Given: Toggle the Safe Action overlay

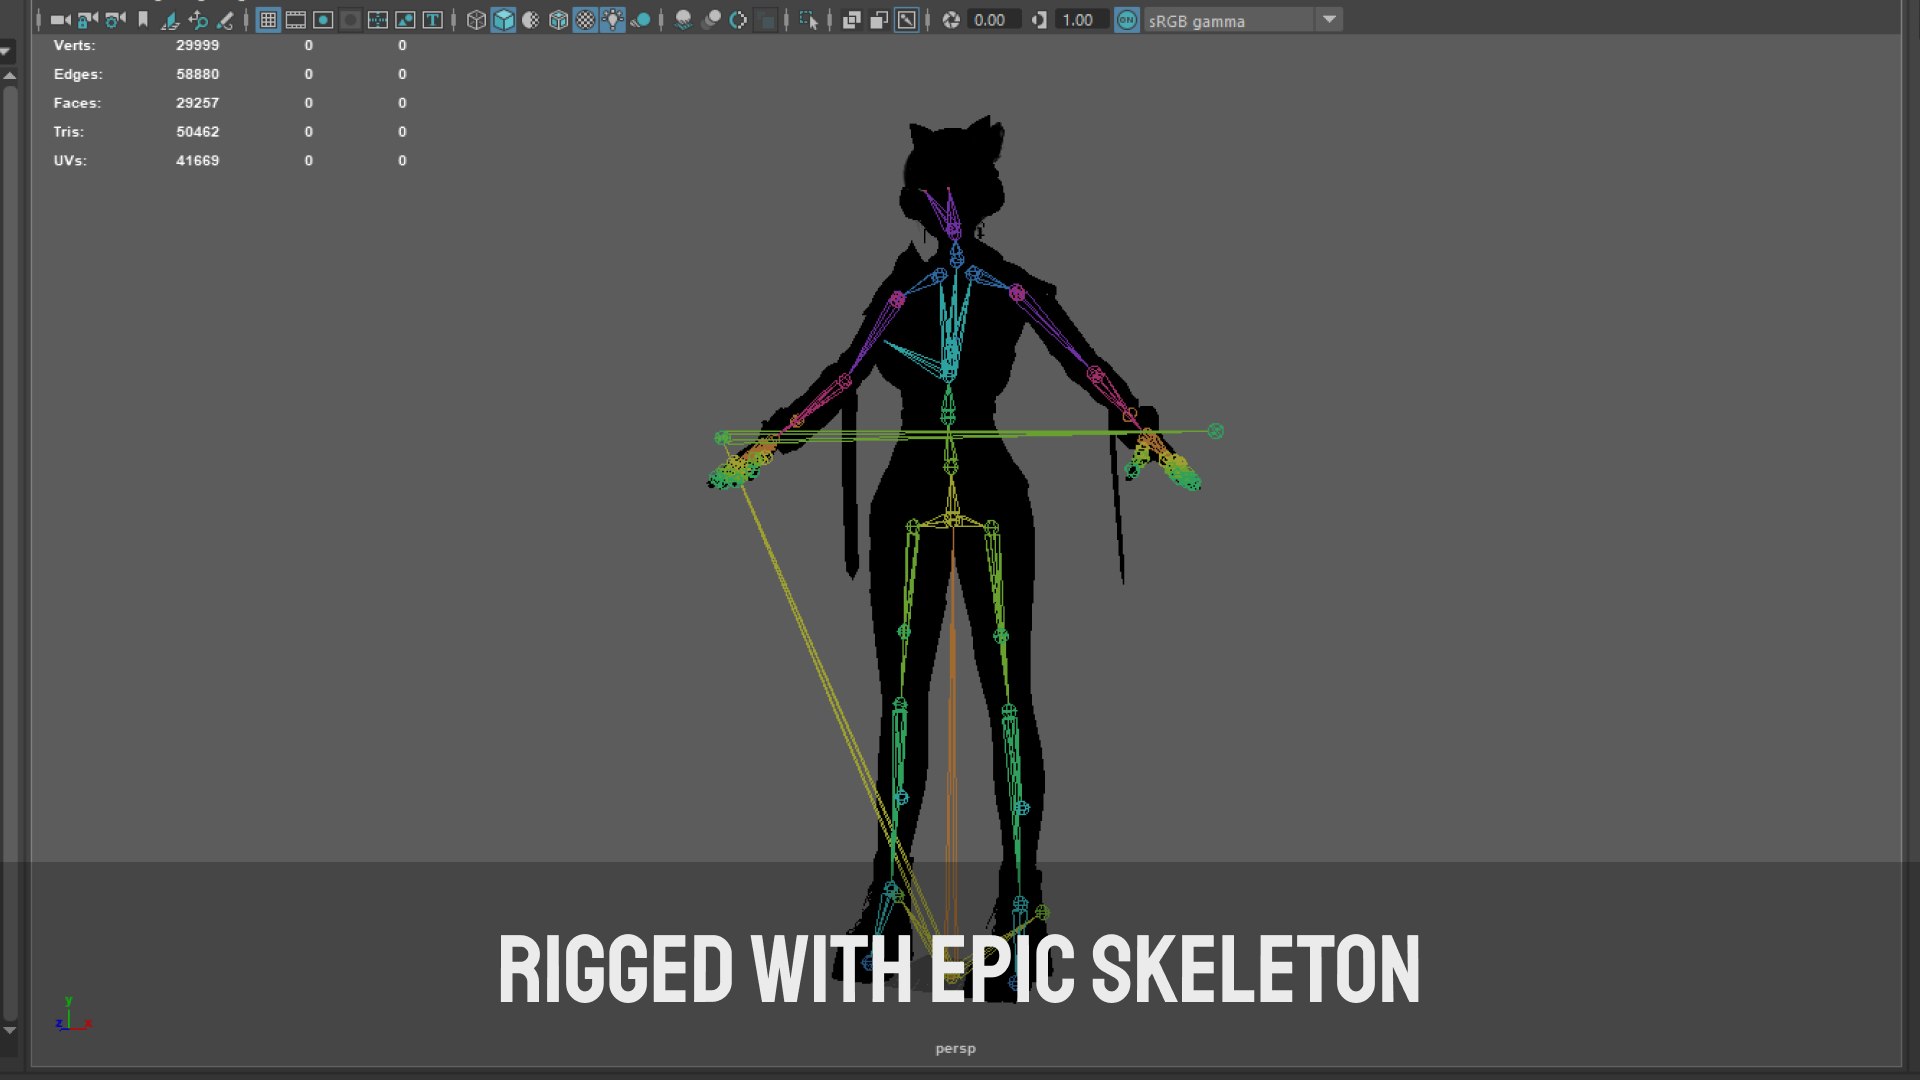Looking at the screenshot, I should click(x=405, y=20).
